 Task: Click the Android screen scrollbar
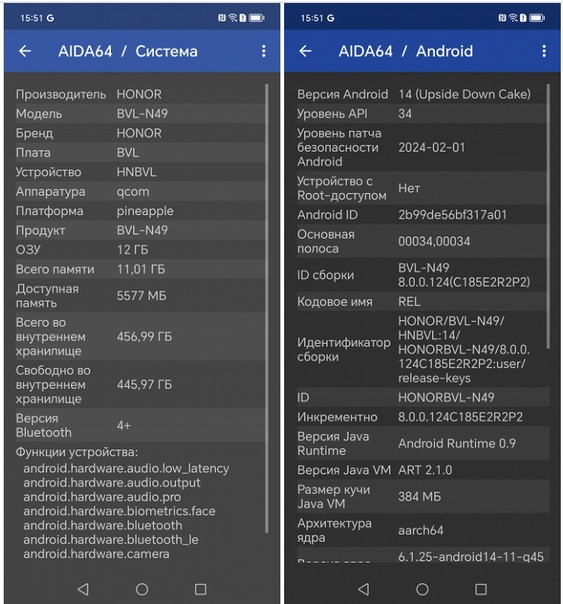548,216
